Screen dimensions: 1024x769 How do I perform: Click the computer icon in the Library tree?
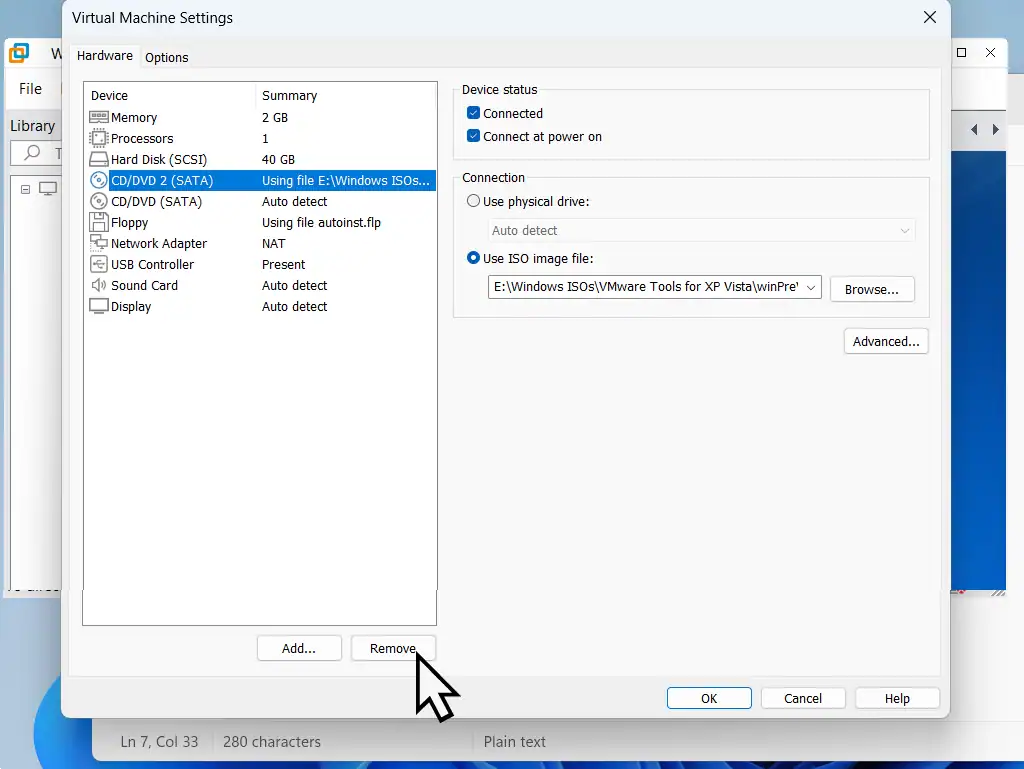coord(48,189)
